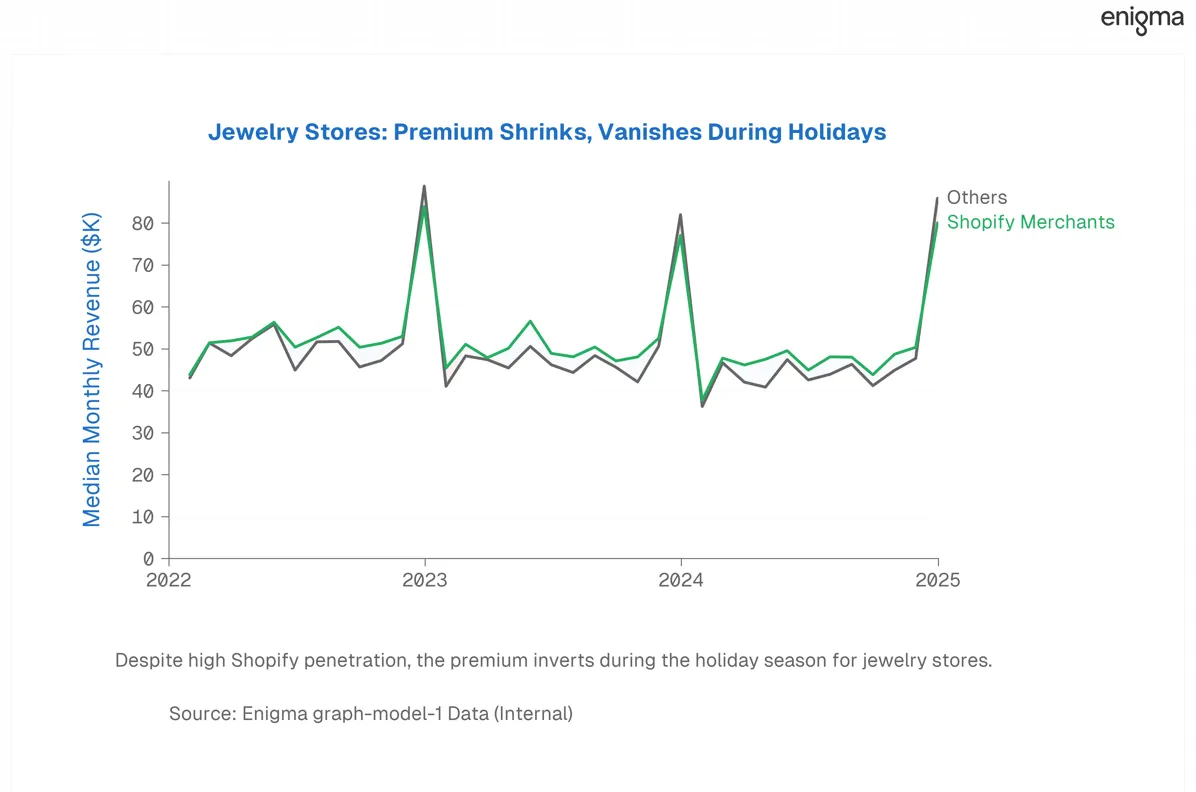Click the 50 y-axis tick label
The width and height of the screenshot is (1196, 792).
(143, 349)
